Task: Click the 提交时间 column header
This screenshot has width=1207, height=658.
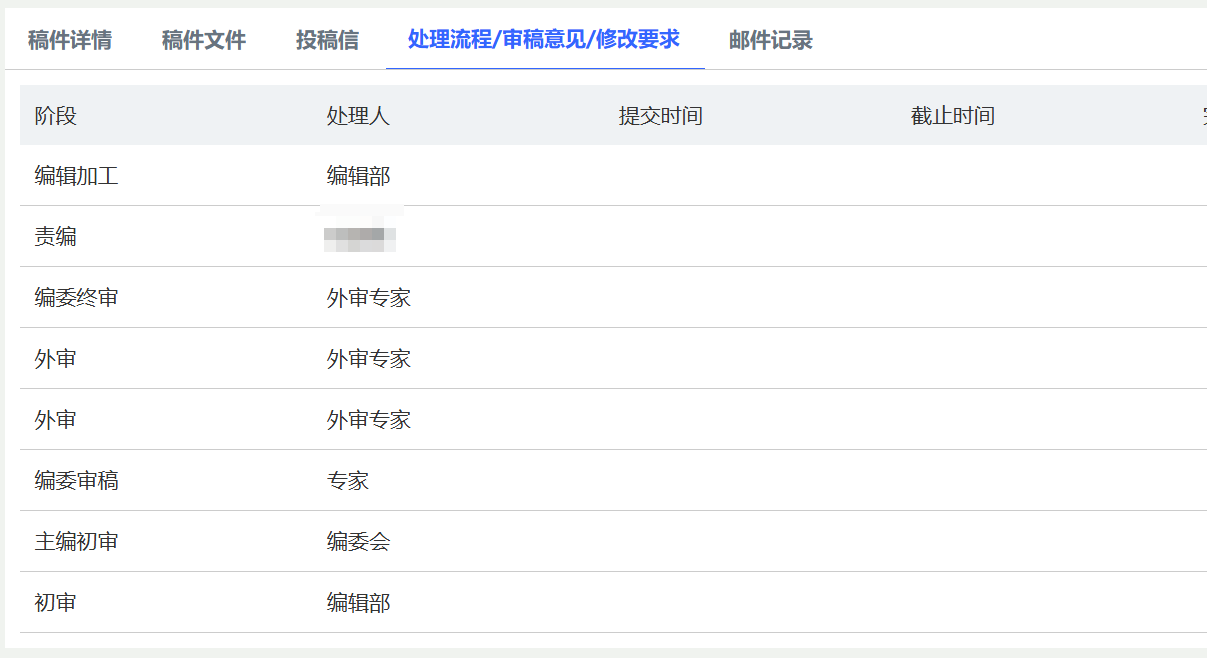Action: [661, 116]
